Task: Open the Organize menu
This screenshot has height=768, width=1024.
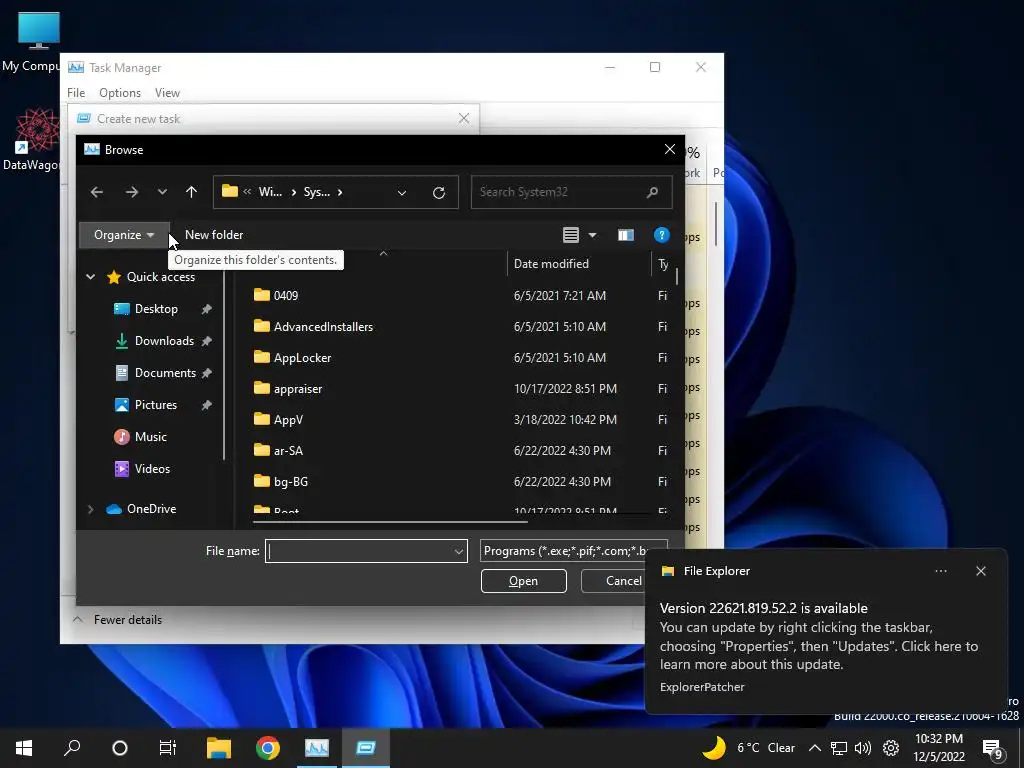Action: click(x=123, y=235)
